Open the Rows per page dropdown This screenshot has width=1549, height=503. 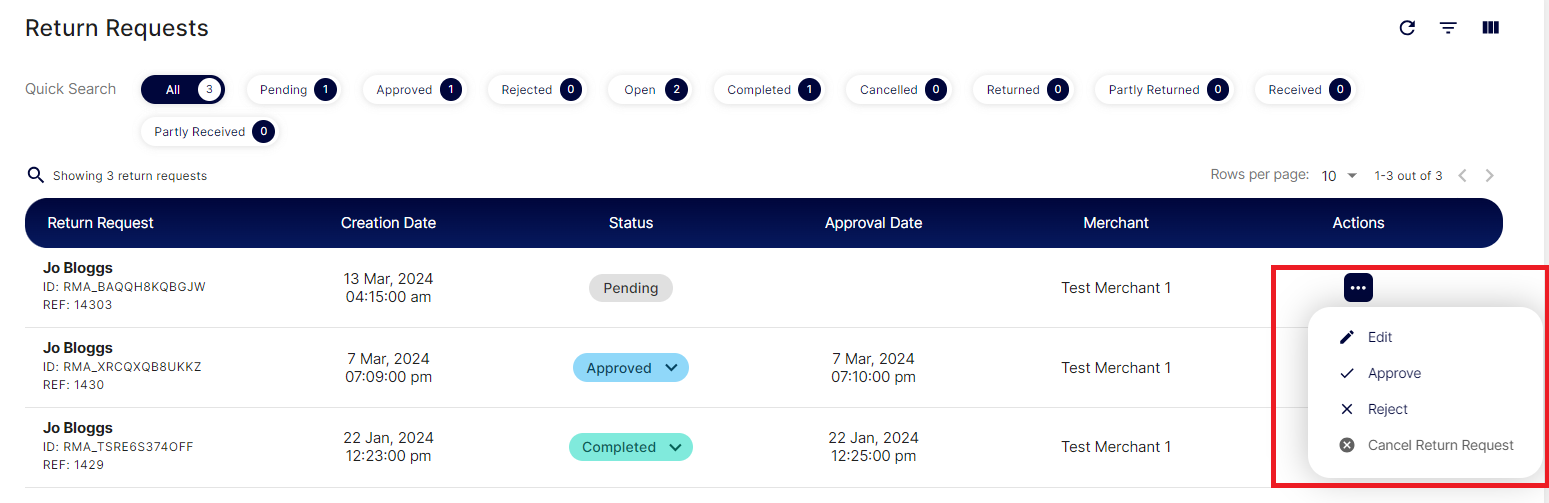[1339, 176]
